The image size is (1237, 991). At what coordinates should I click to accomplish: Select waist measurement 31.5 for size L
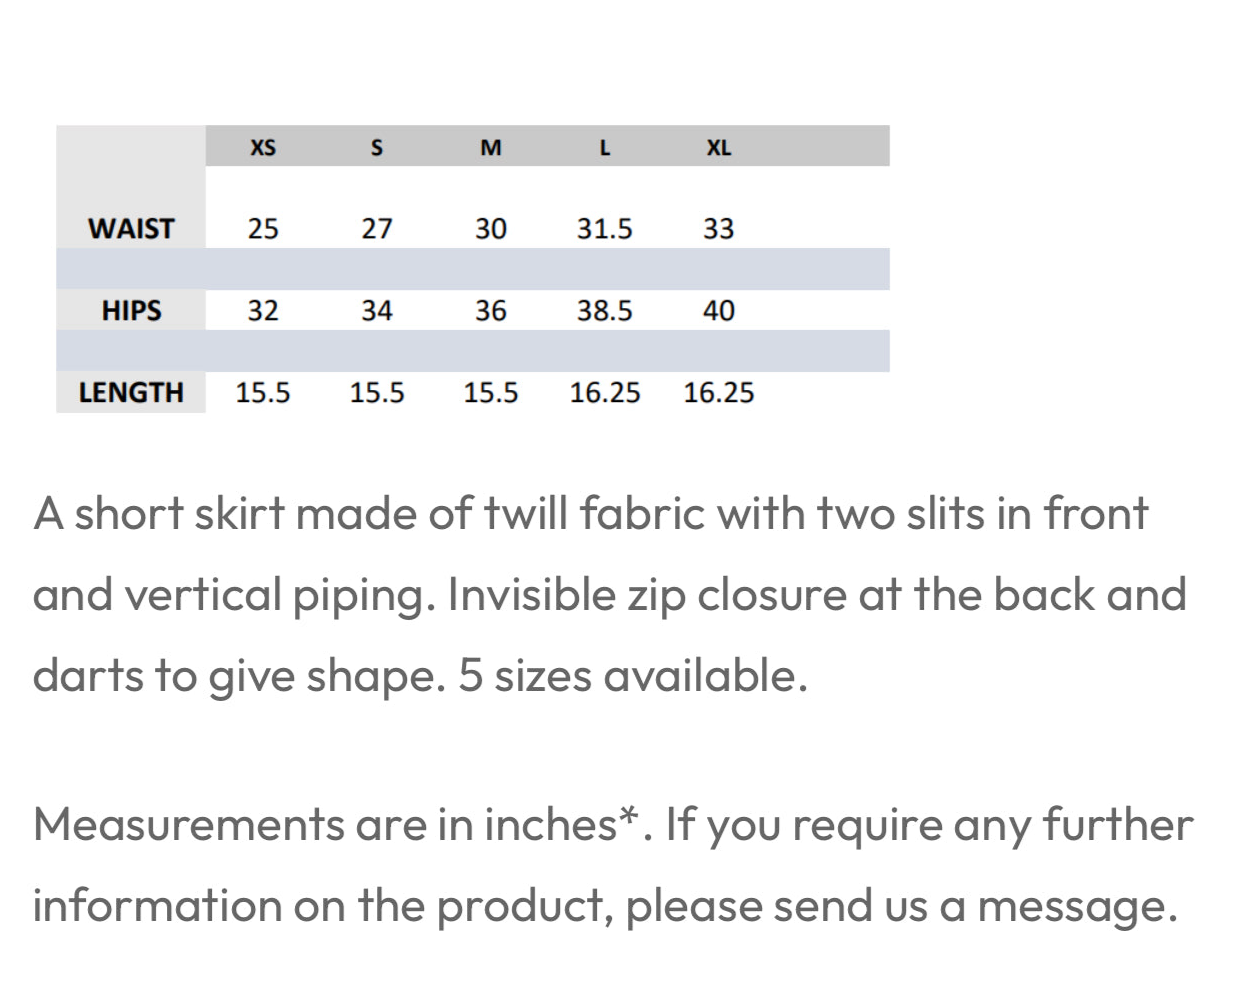[x=604, y=229]
